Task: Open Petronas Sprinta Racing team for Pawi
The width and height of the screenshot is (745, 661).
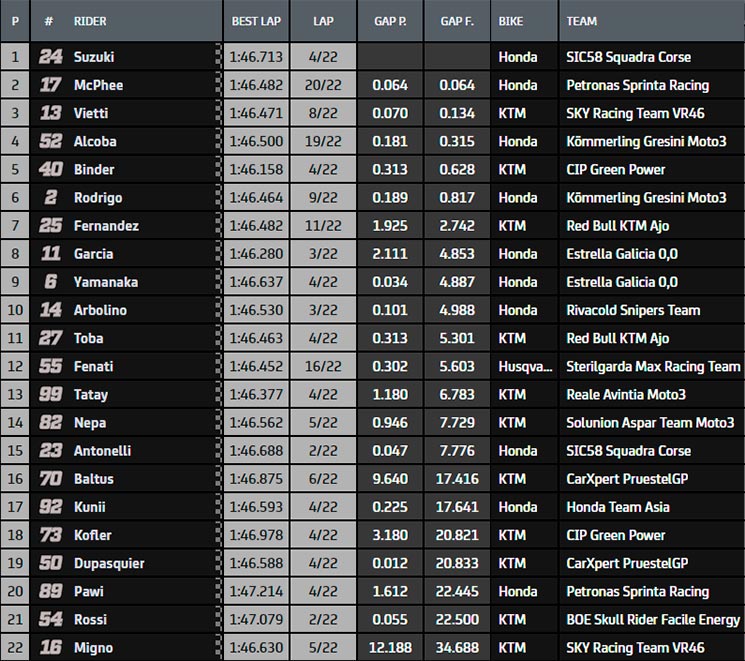Action: 638,592
